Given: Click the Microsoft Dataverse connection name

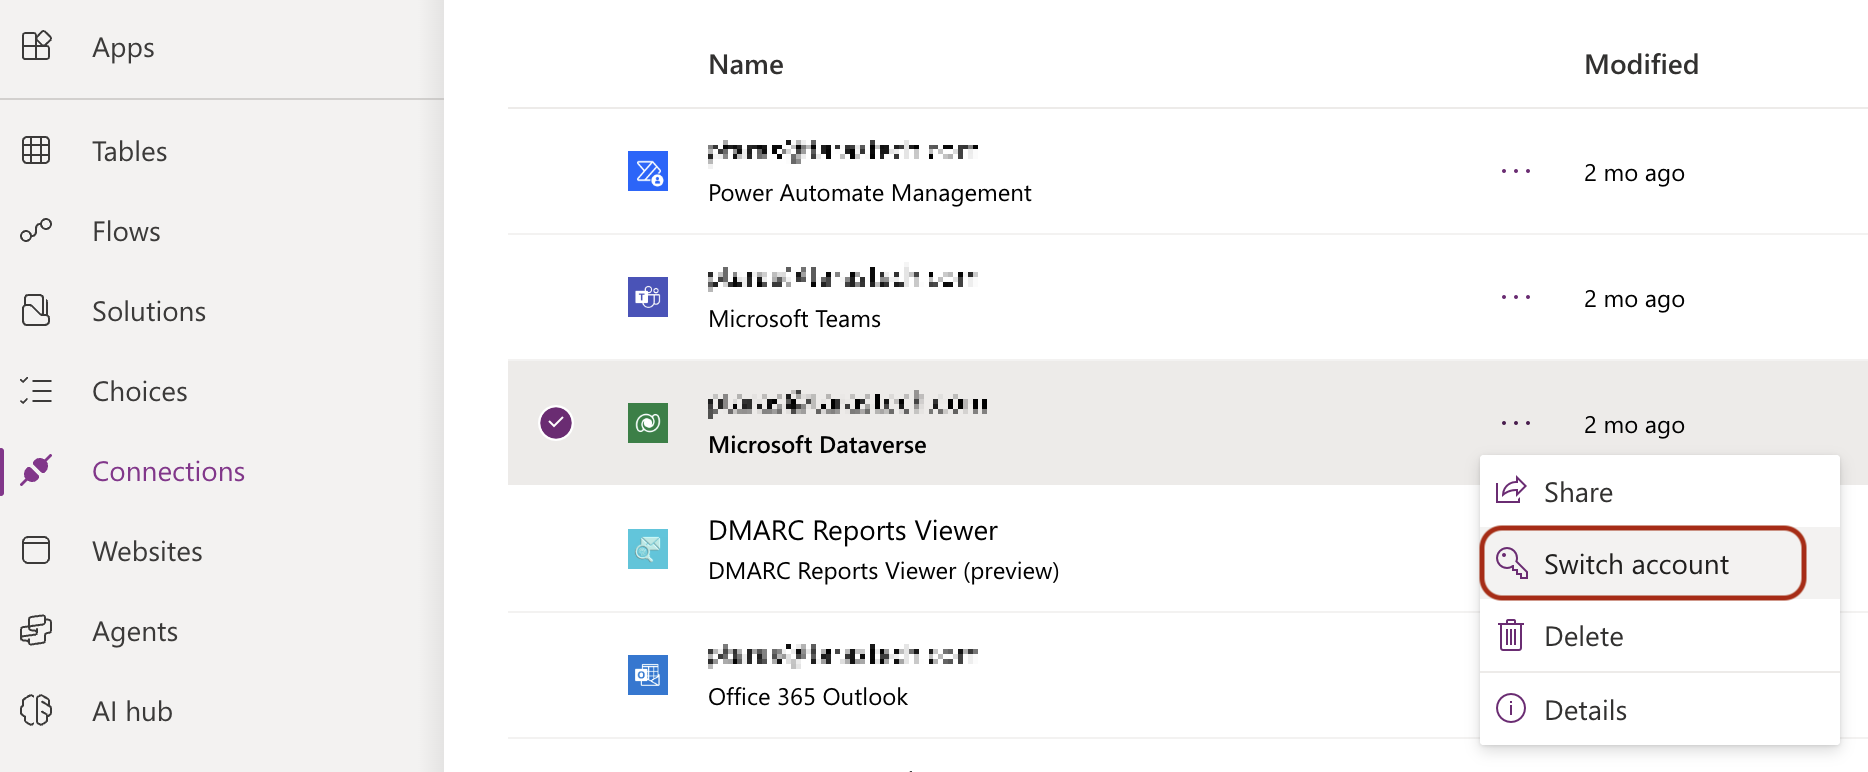Looking at the screenshot, I should coord(817,445).
